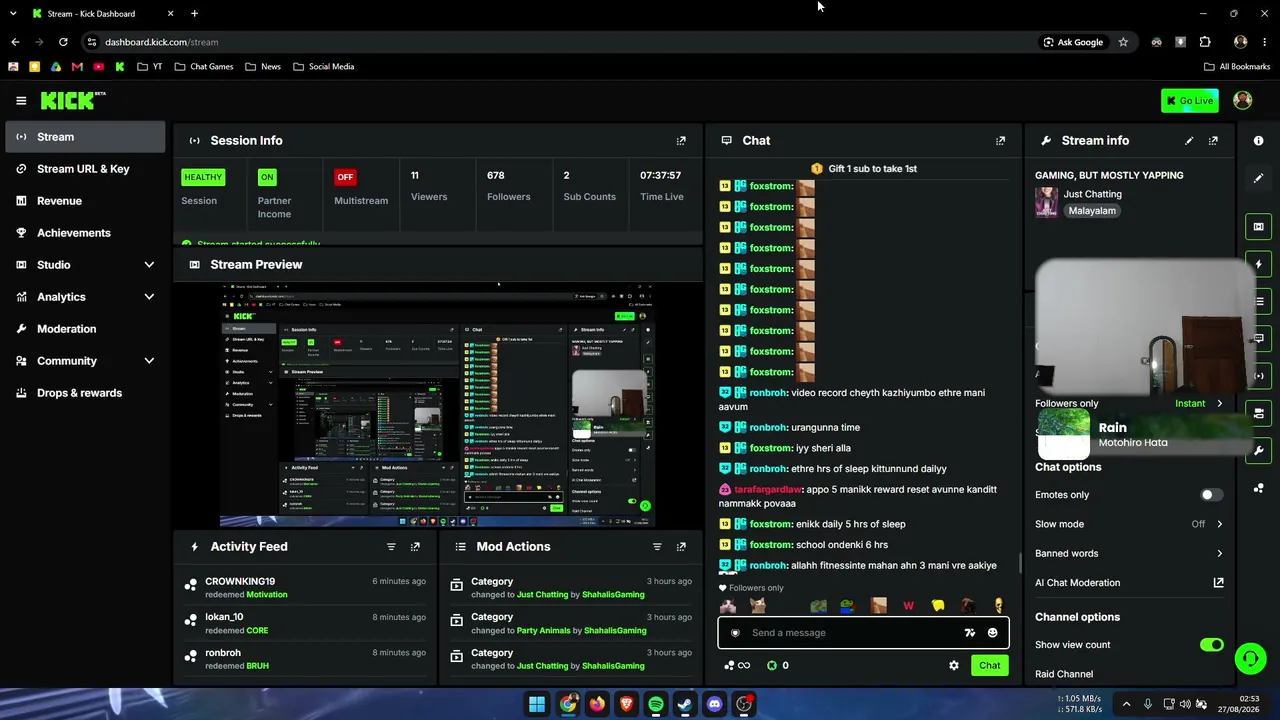Image resolution: width=1280 pixels, height=720 pixels.
Task: Open the All Bookmarks folder
Action: (1237, 67)
